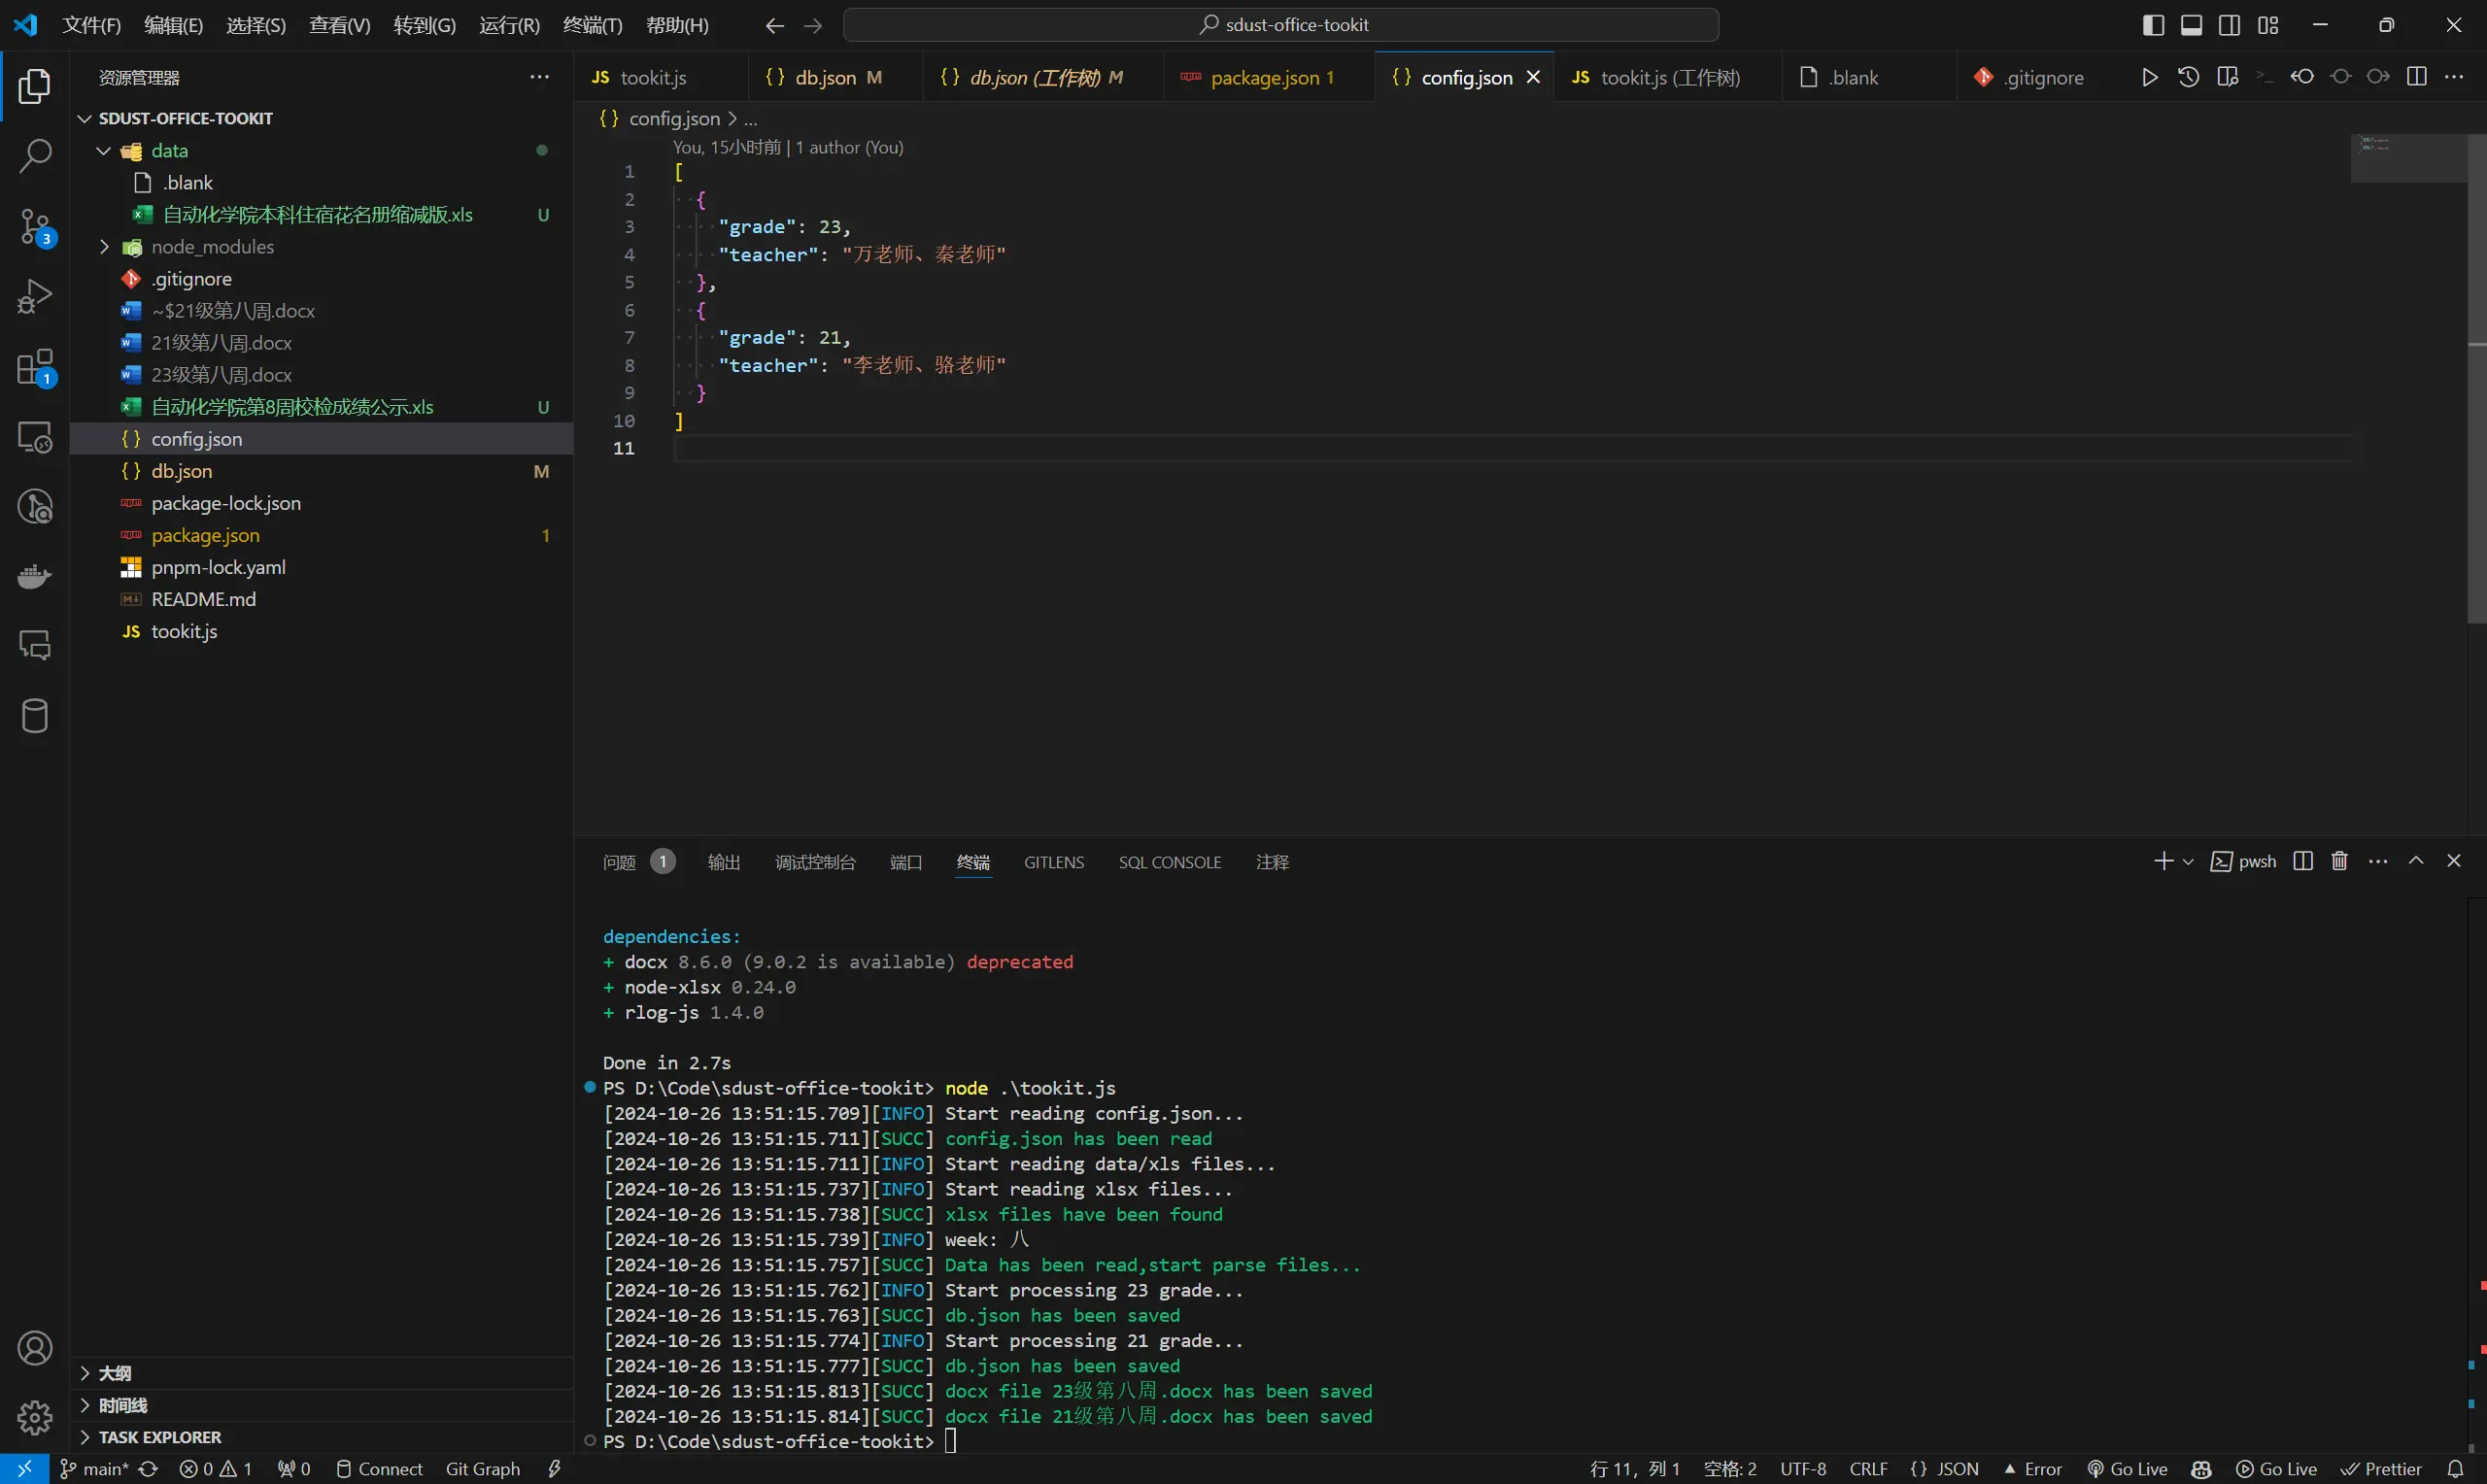Viewport: 2487px width, 1484px height.
Task: Close the config.json editor tab
Action: pos(1532,77)
